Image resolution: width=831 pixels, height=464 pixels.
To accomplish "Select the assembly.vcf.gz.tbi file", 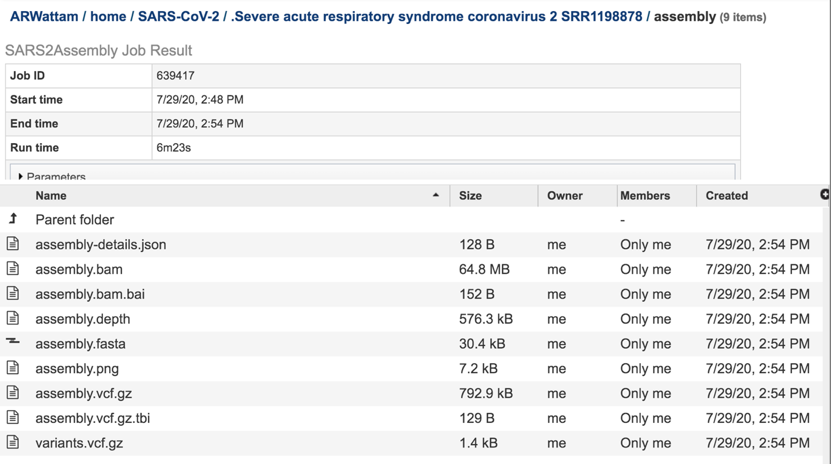I will [92, 418].
